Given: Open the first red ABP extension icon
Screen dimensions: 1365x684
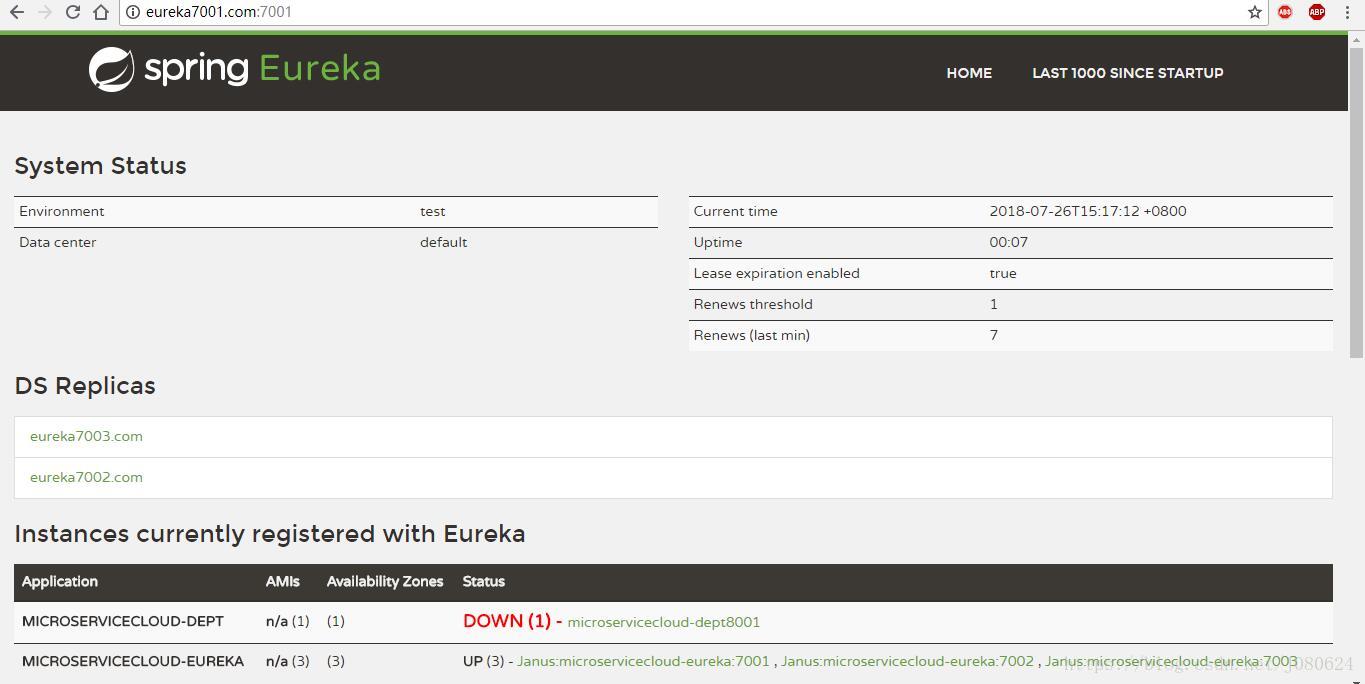Looking at the screenshot, I should [x=1285, y=12].
